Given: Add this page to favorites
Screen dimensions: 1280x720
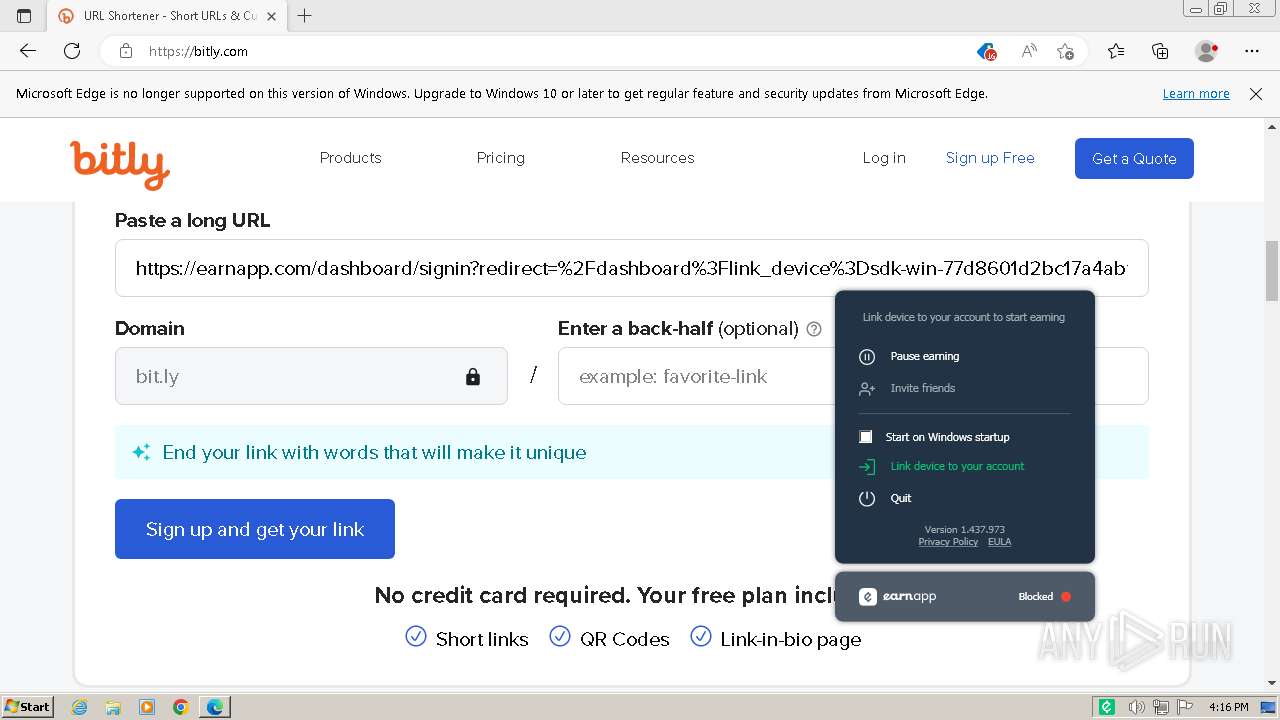Looking at the screenshot, I should click(1066, 51).
